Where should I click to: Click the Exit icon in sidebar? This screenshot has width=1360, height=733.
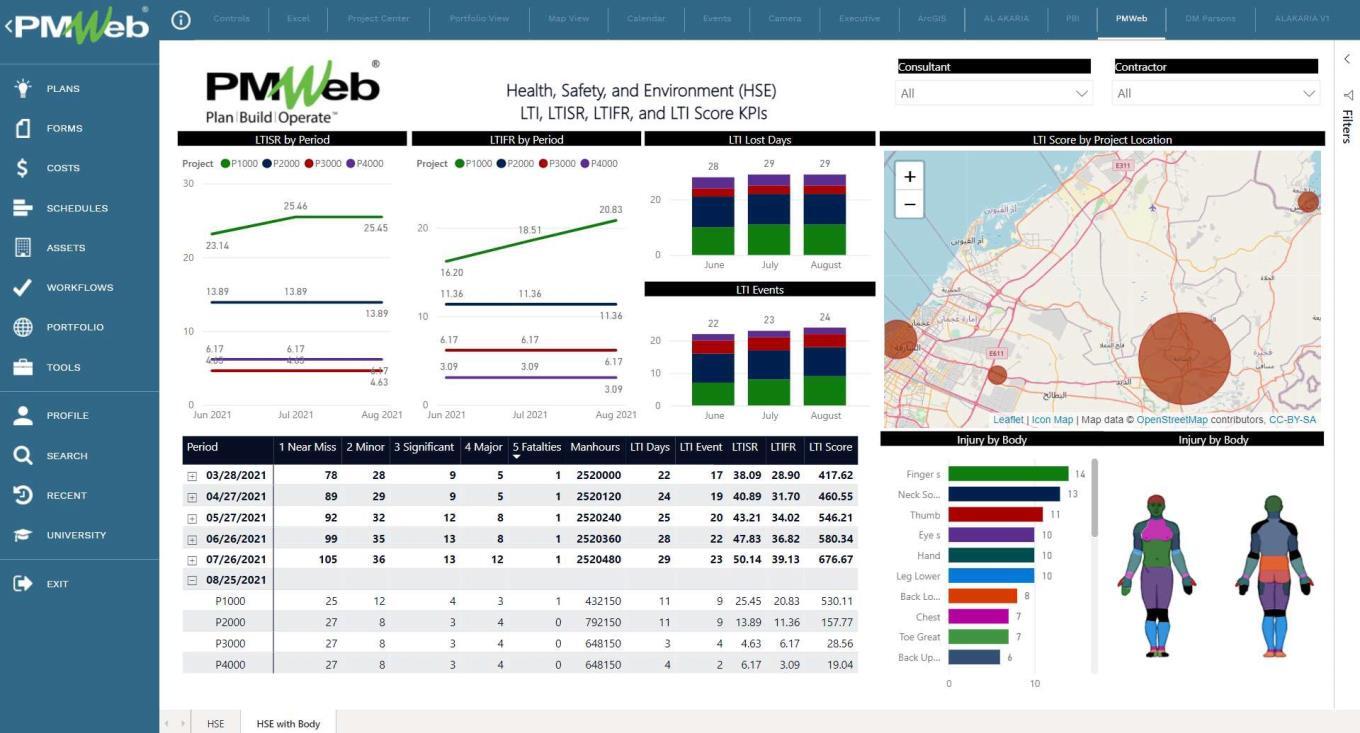[x=23, y=583]
